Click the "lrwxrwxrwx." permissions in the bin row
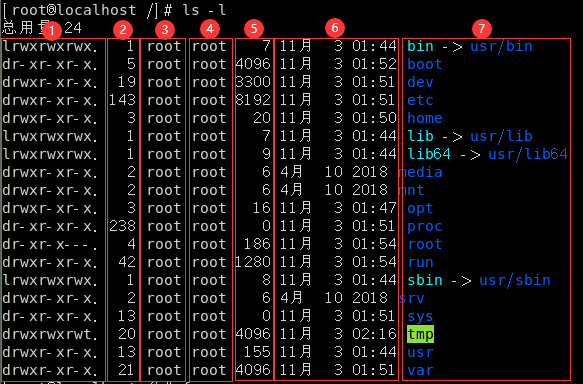 (x=50, y=46)
